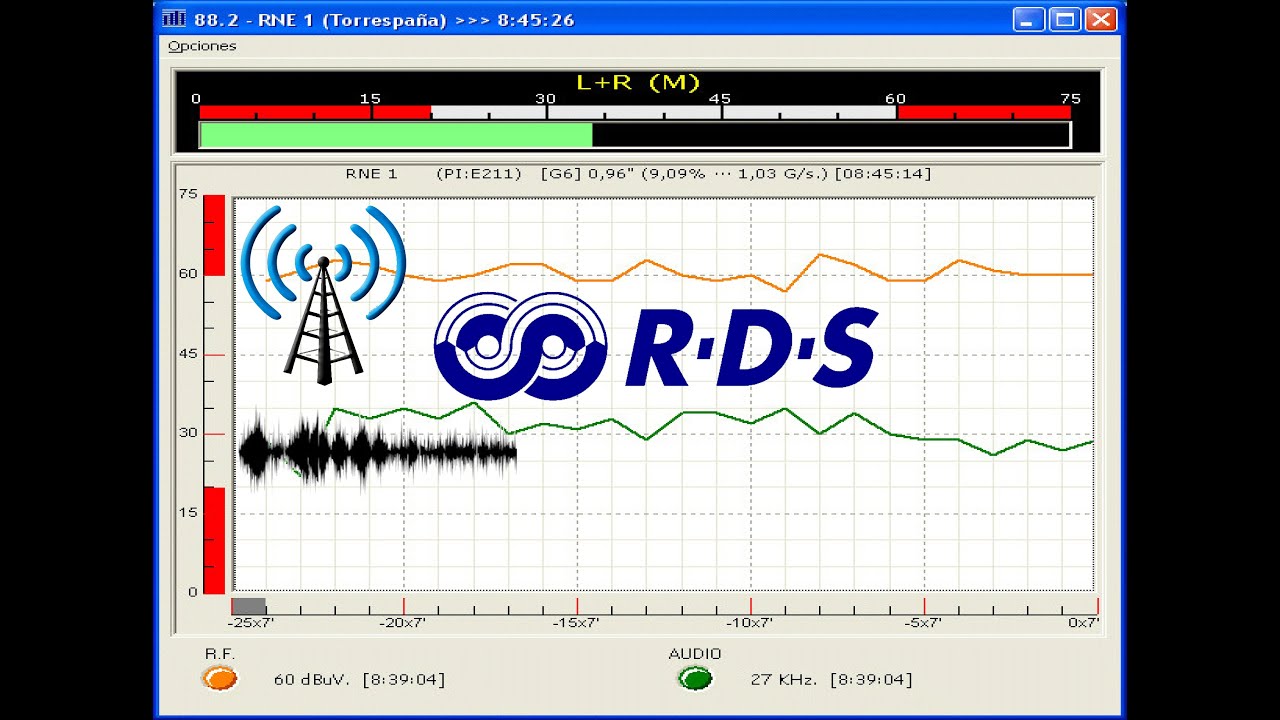Click the '0x7'' time axis label
Viewport: 1280px width, 720px height.
coord(1084,622)
